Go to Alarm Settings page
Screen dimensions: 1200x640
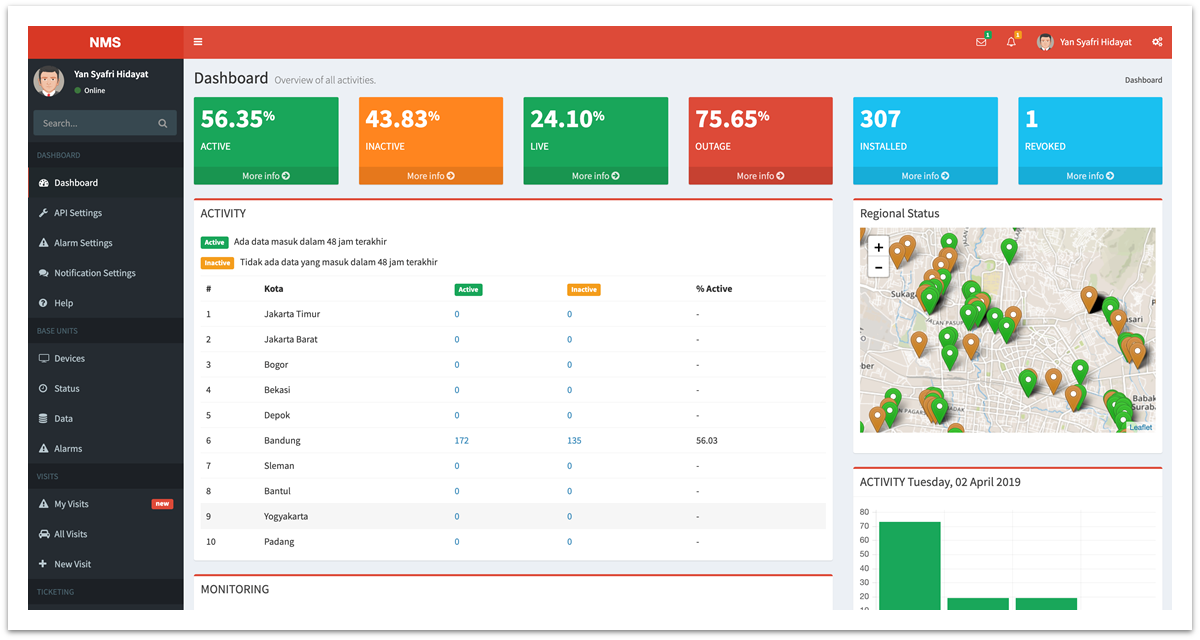point(83,243)
